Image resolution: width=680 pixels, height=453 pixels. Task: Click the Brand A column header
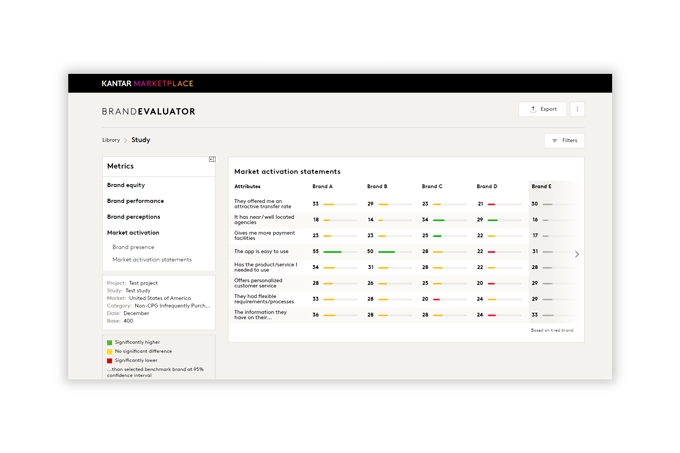pos(323,186)
